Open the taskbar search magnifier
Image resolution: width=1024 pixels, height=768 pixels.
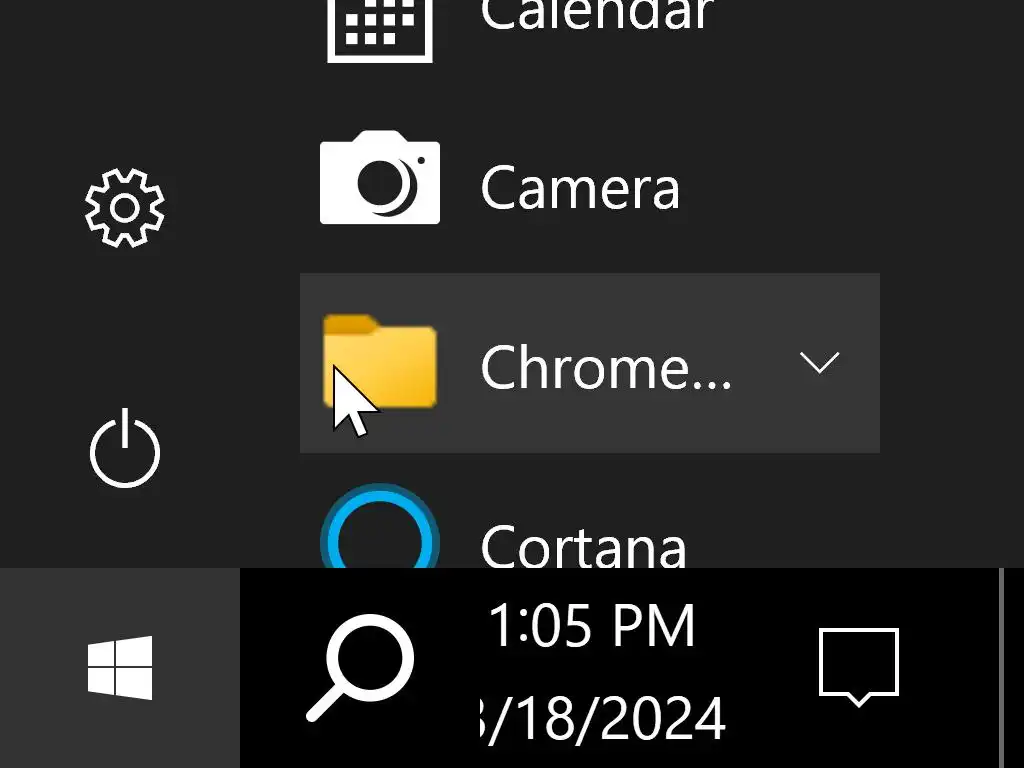[360, 667]
